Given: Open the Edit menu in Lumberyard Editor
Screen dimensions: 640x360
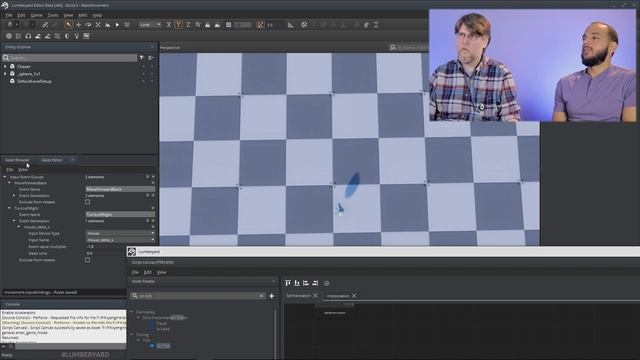Looking at the screenshot, I should pyautogui.click(x=21, y=15).
